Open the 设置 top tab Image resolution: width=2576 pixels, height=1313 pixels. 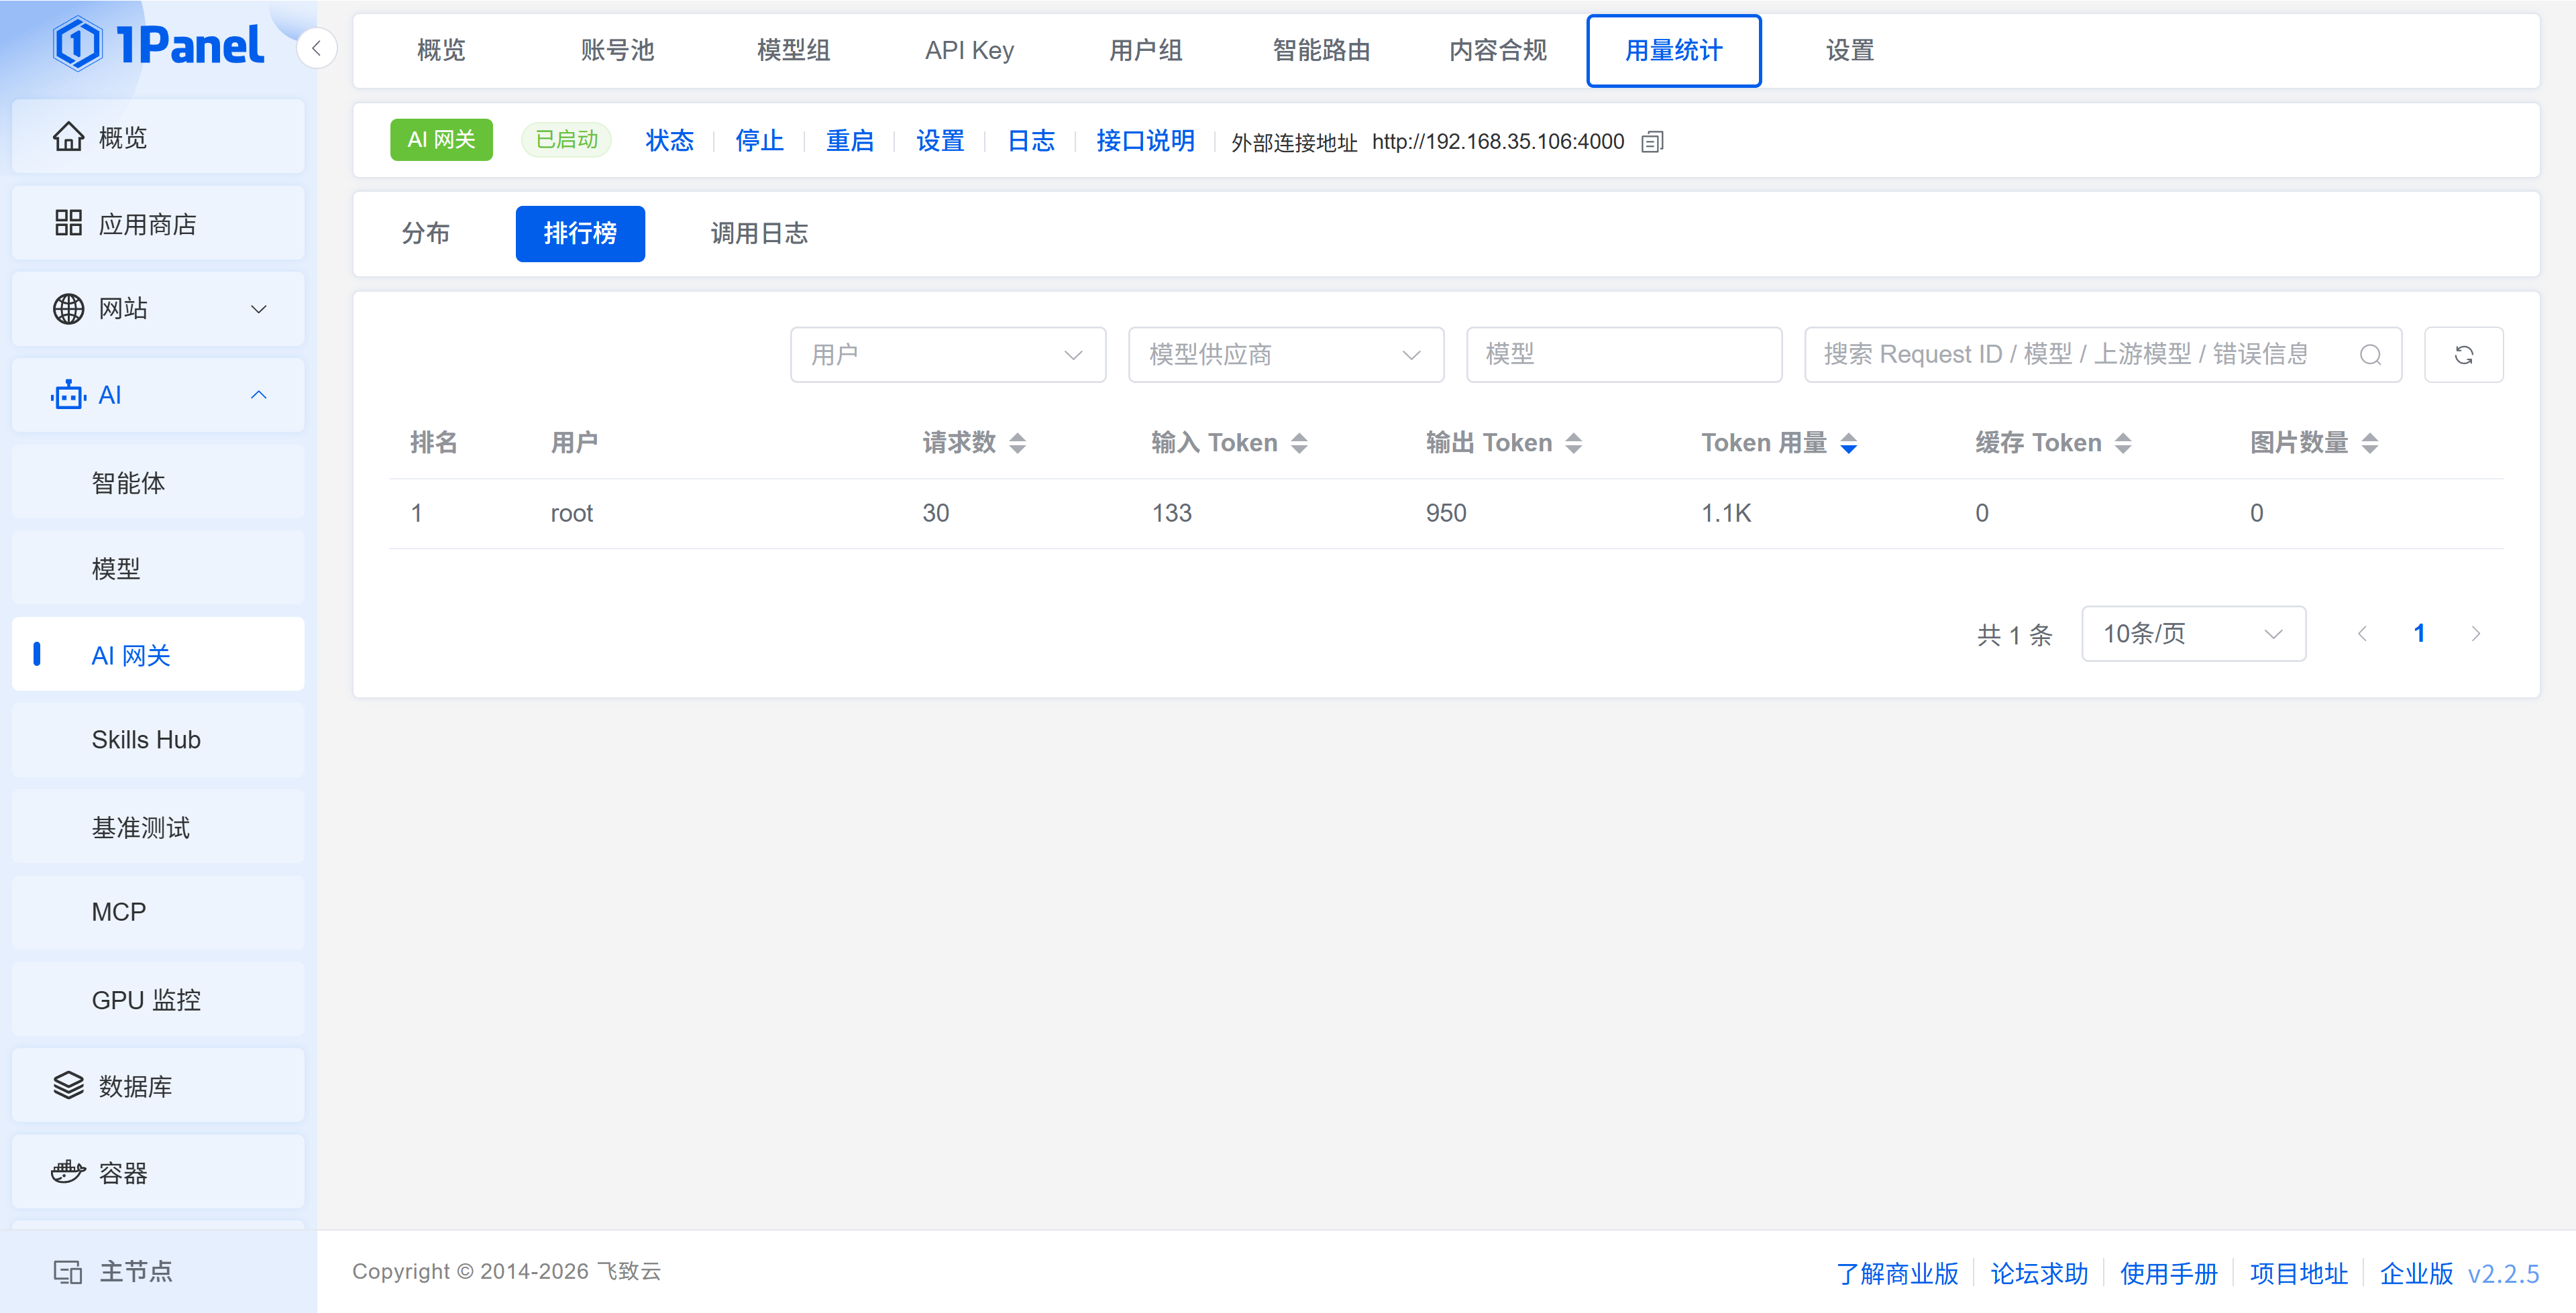coord(1850,50)
